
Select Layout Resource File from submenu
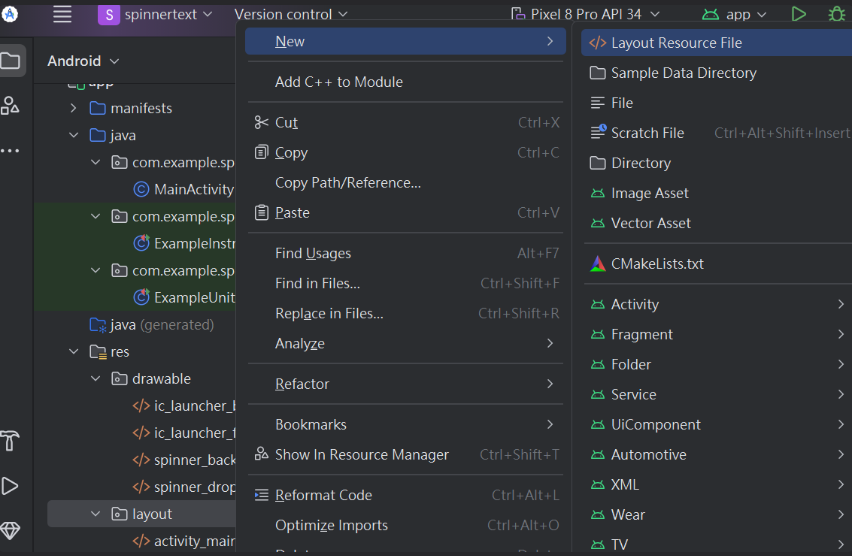(676, 43)
